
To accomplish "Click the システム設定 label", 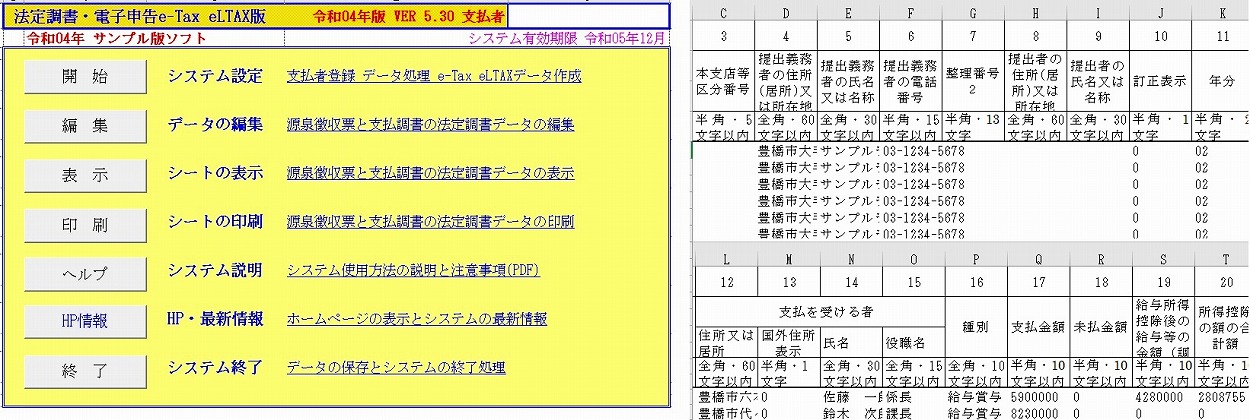I will coord(215,76).
